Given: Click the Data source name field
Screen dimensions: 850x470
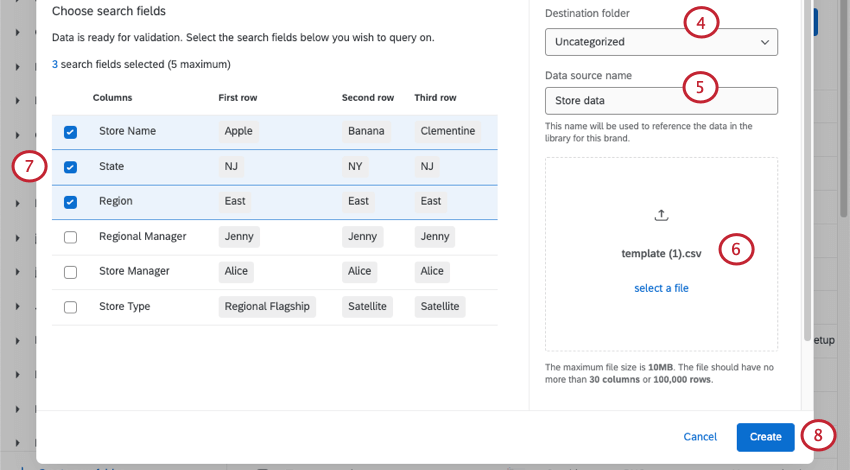Looking at the screenshot, I should click(661, 101).
